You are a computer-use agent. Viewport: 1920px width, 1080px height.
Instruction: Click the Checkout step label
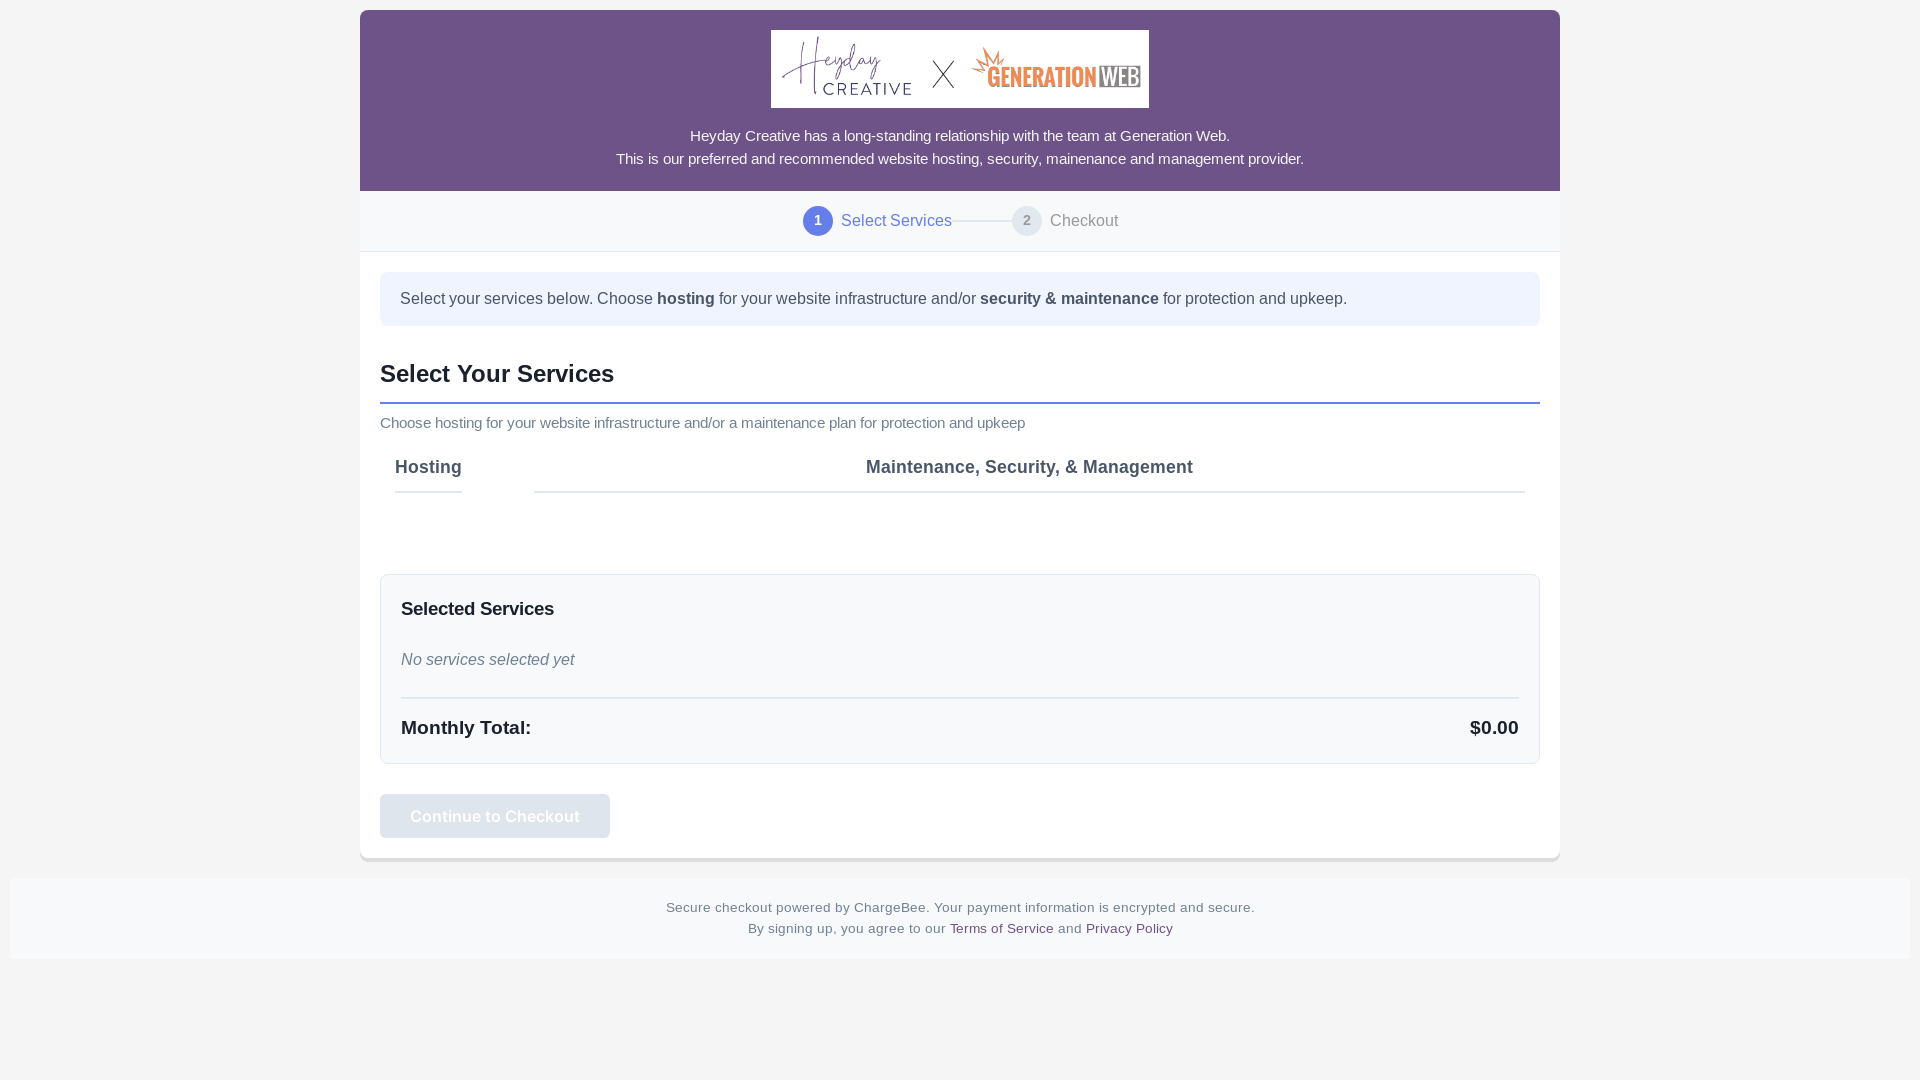pyautogui.click(x=1084, y=221)
